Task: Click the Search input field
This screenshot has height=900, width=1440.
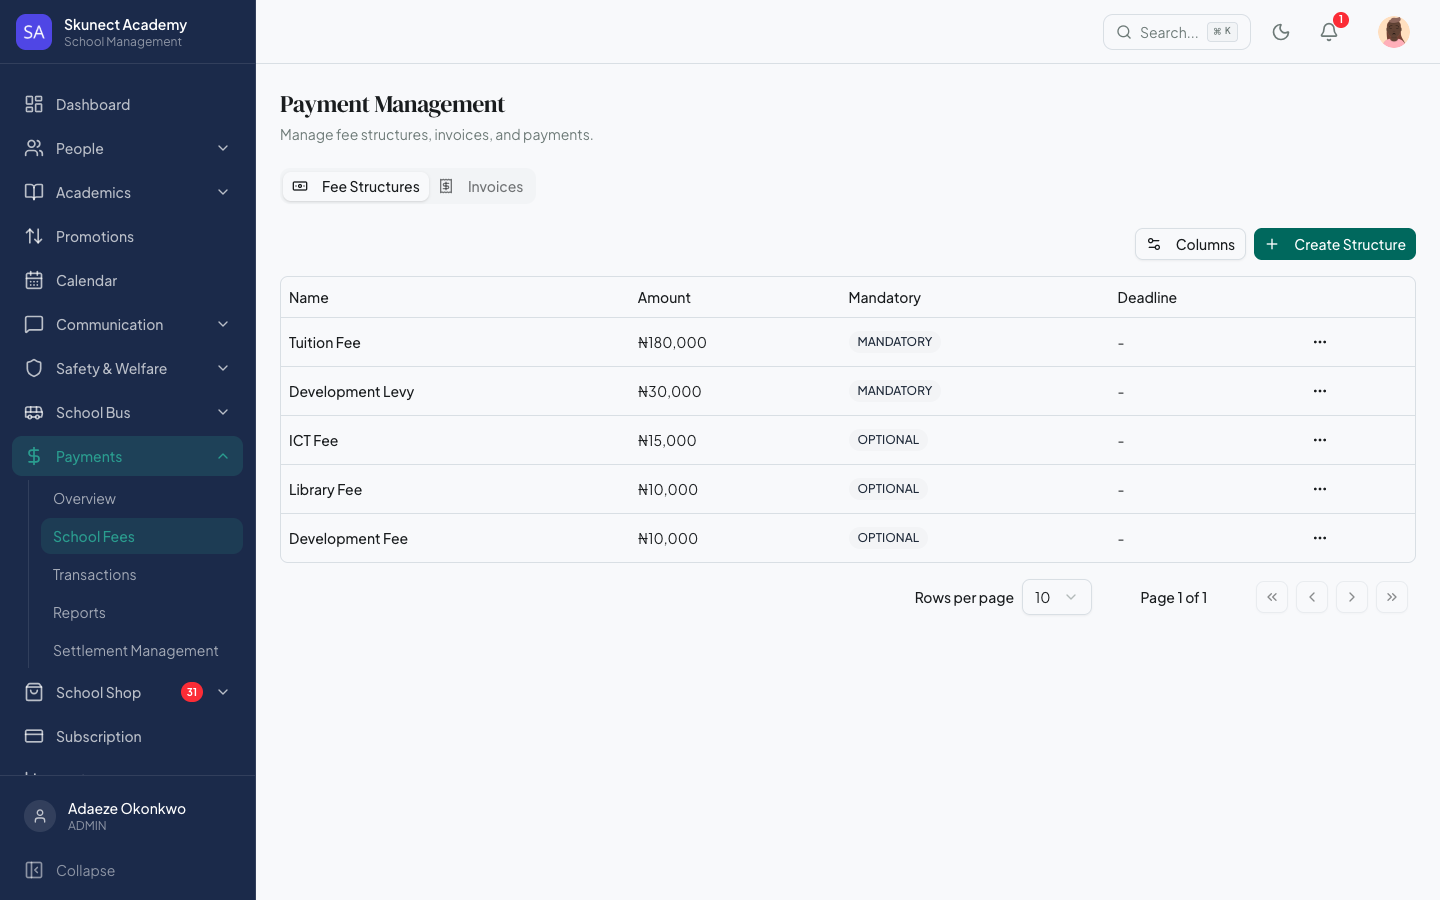Action: pos(1177,32)
